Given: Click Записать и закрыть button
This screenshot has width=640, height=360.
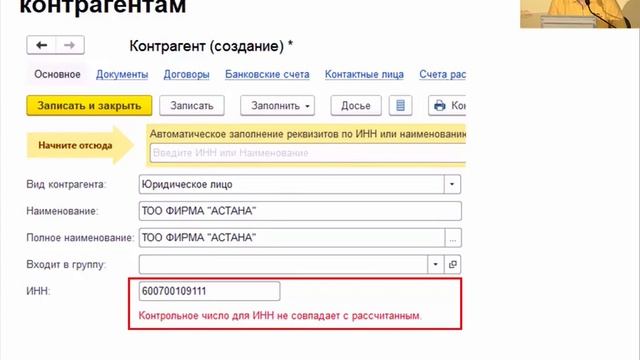Looking at the screenshot, I should coord(89,106).
